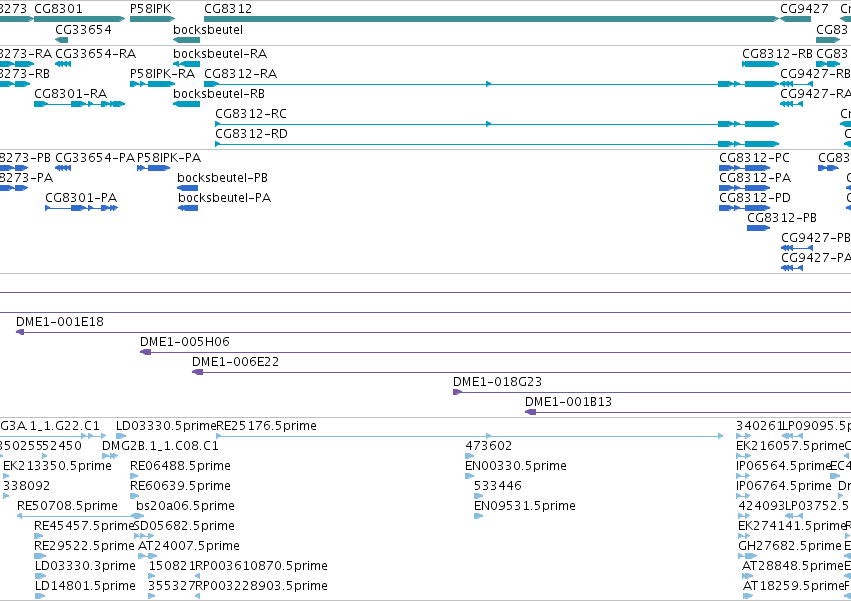The width and height of the screenshot is (851, 601).
Task: Select transcript CG33654-RA
Action: [96, 54]
